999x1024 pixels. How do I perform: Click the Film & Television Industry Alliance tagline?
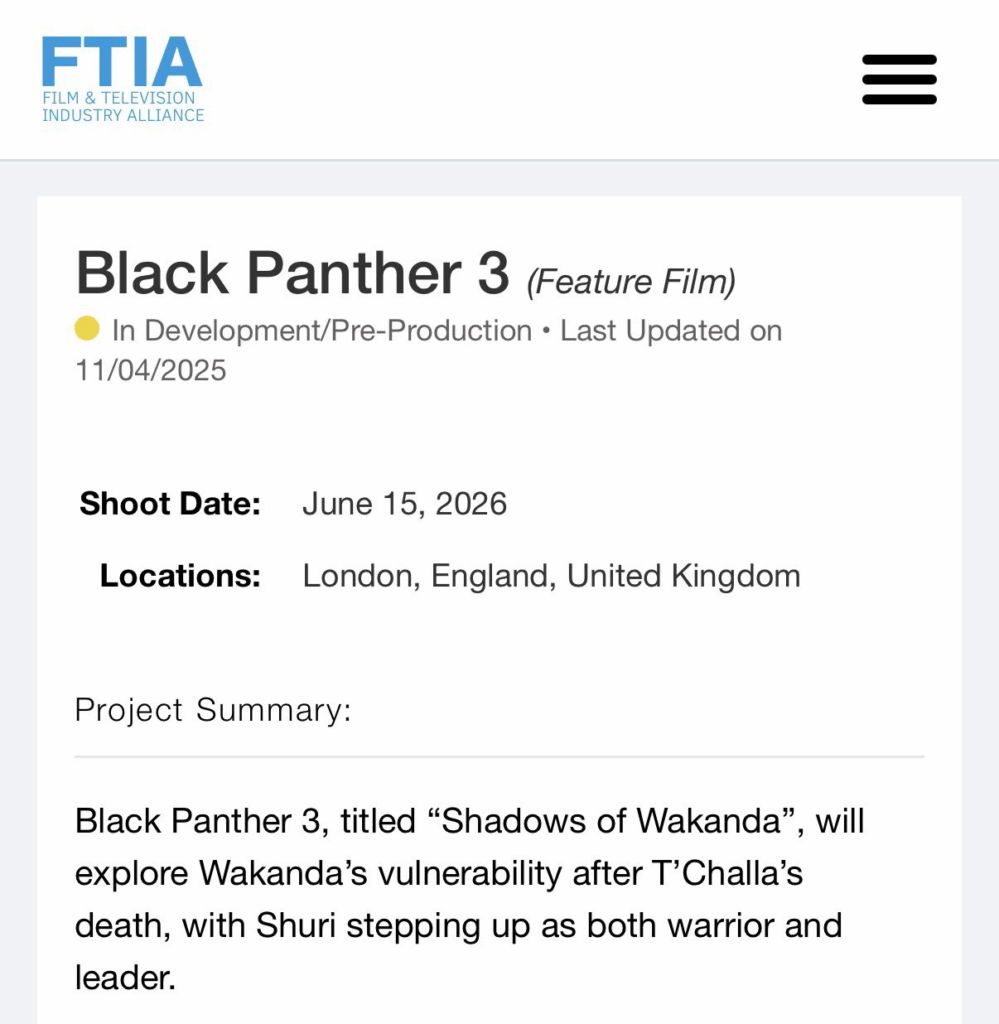[122, 107]
